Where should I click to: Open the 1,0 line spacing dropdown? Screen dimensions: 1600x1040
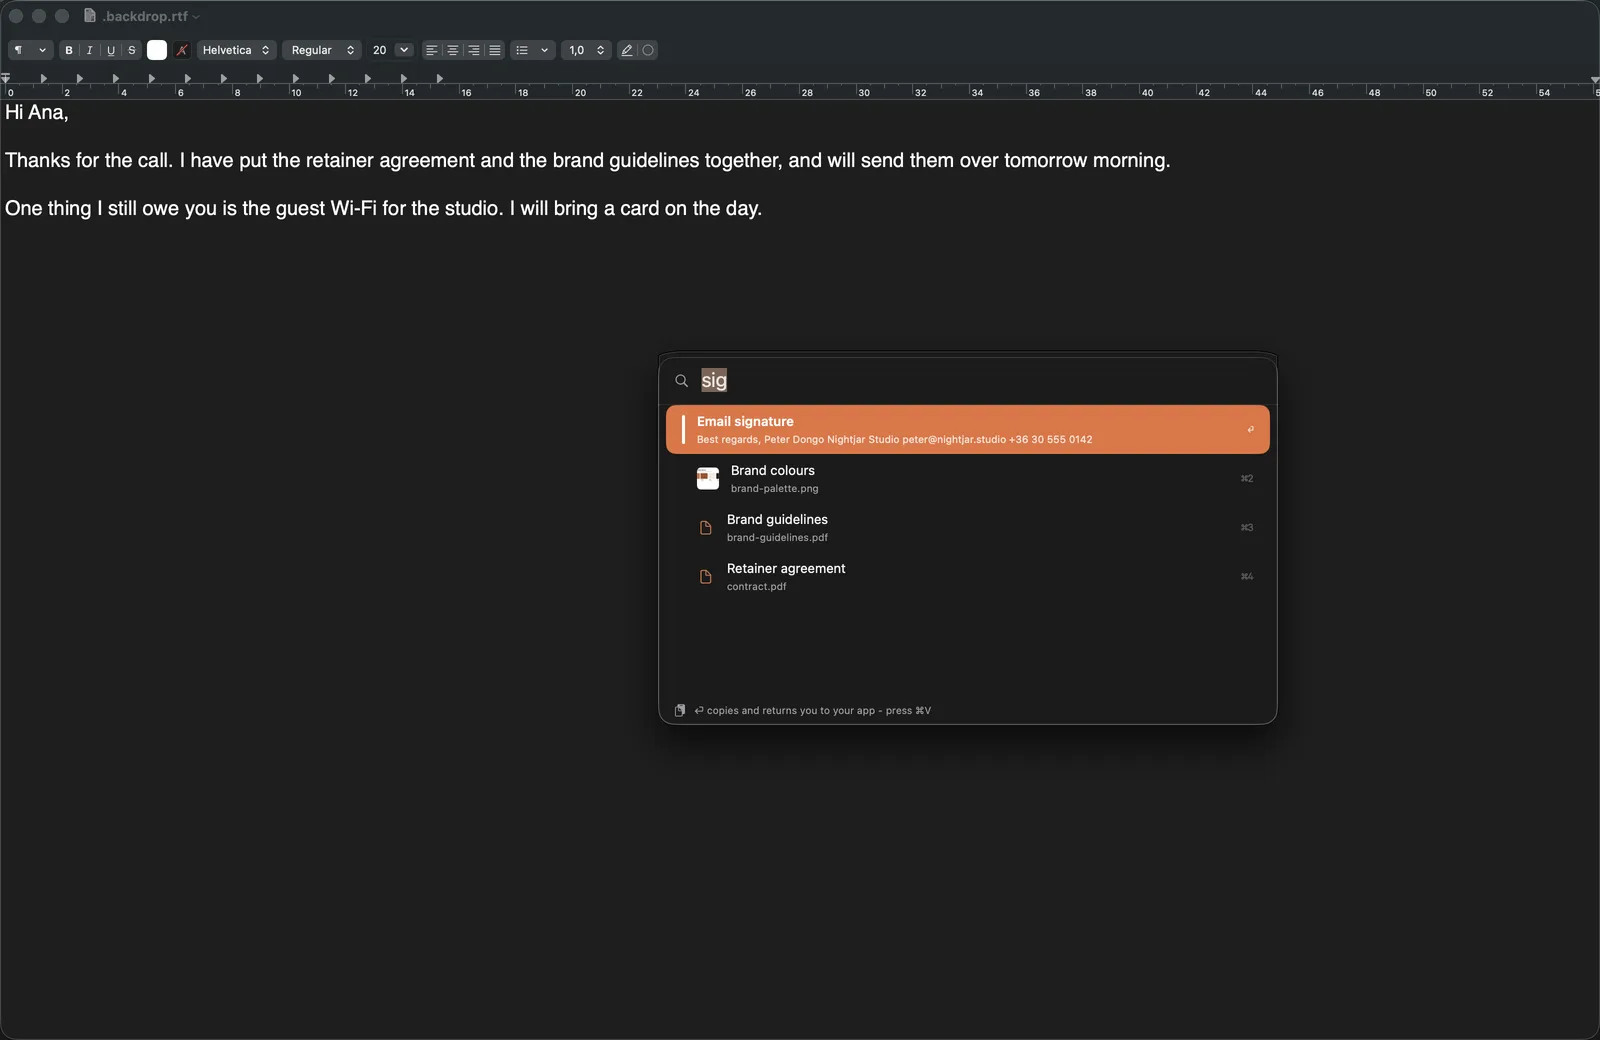[x=586, y=50]
